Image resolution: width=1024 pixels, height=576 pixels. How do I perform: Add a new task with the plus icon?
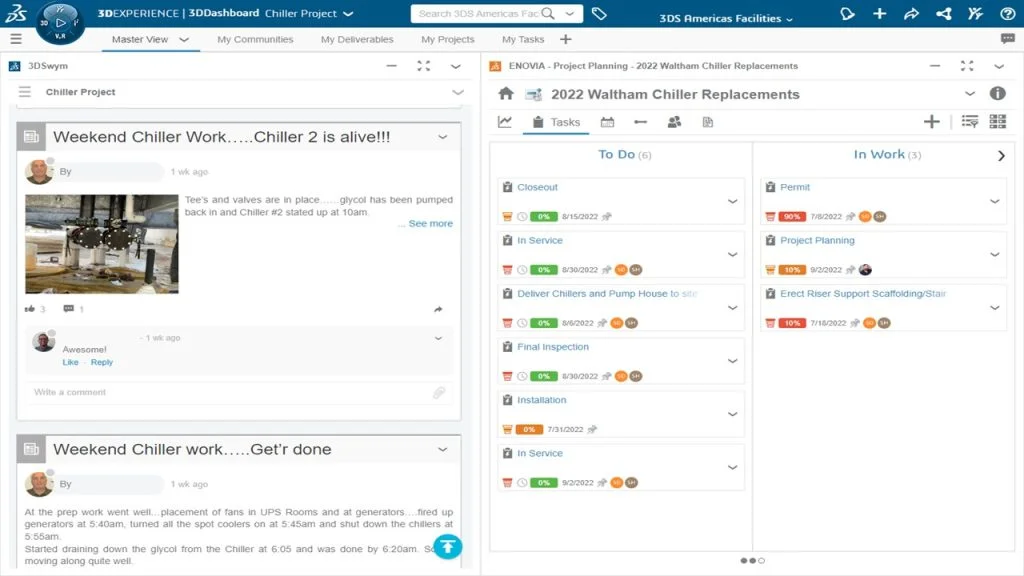tap(931, 122)
